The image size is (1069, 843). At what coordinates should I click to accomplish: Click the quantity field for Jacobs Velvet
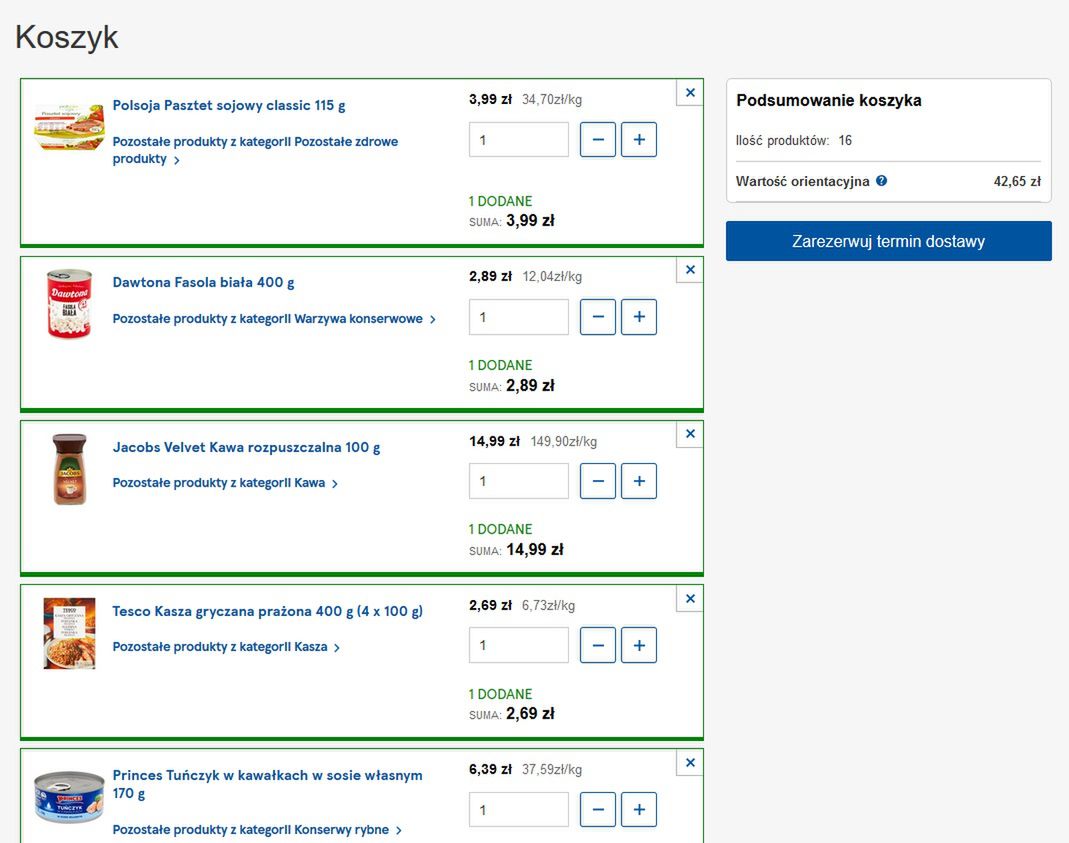pos(519,481)
